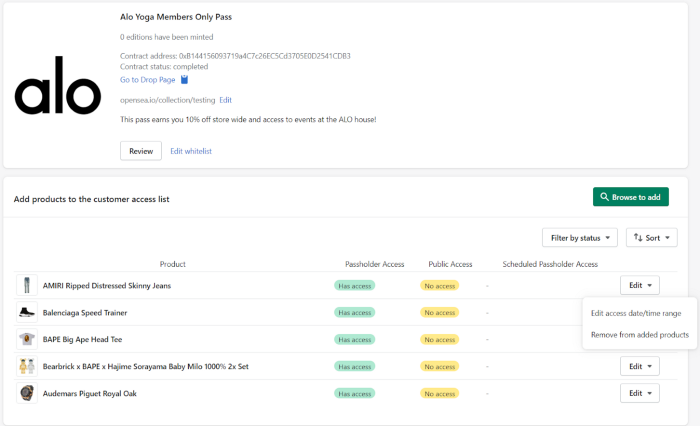The width and height of the screenshot is (700, 426).
Task: Expand Edit dropdown for Bearbrick set
Action: tap(640, 366)
